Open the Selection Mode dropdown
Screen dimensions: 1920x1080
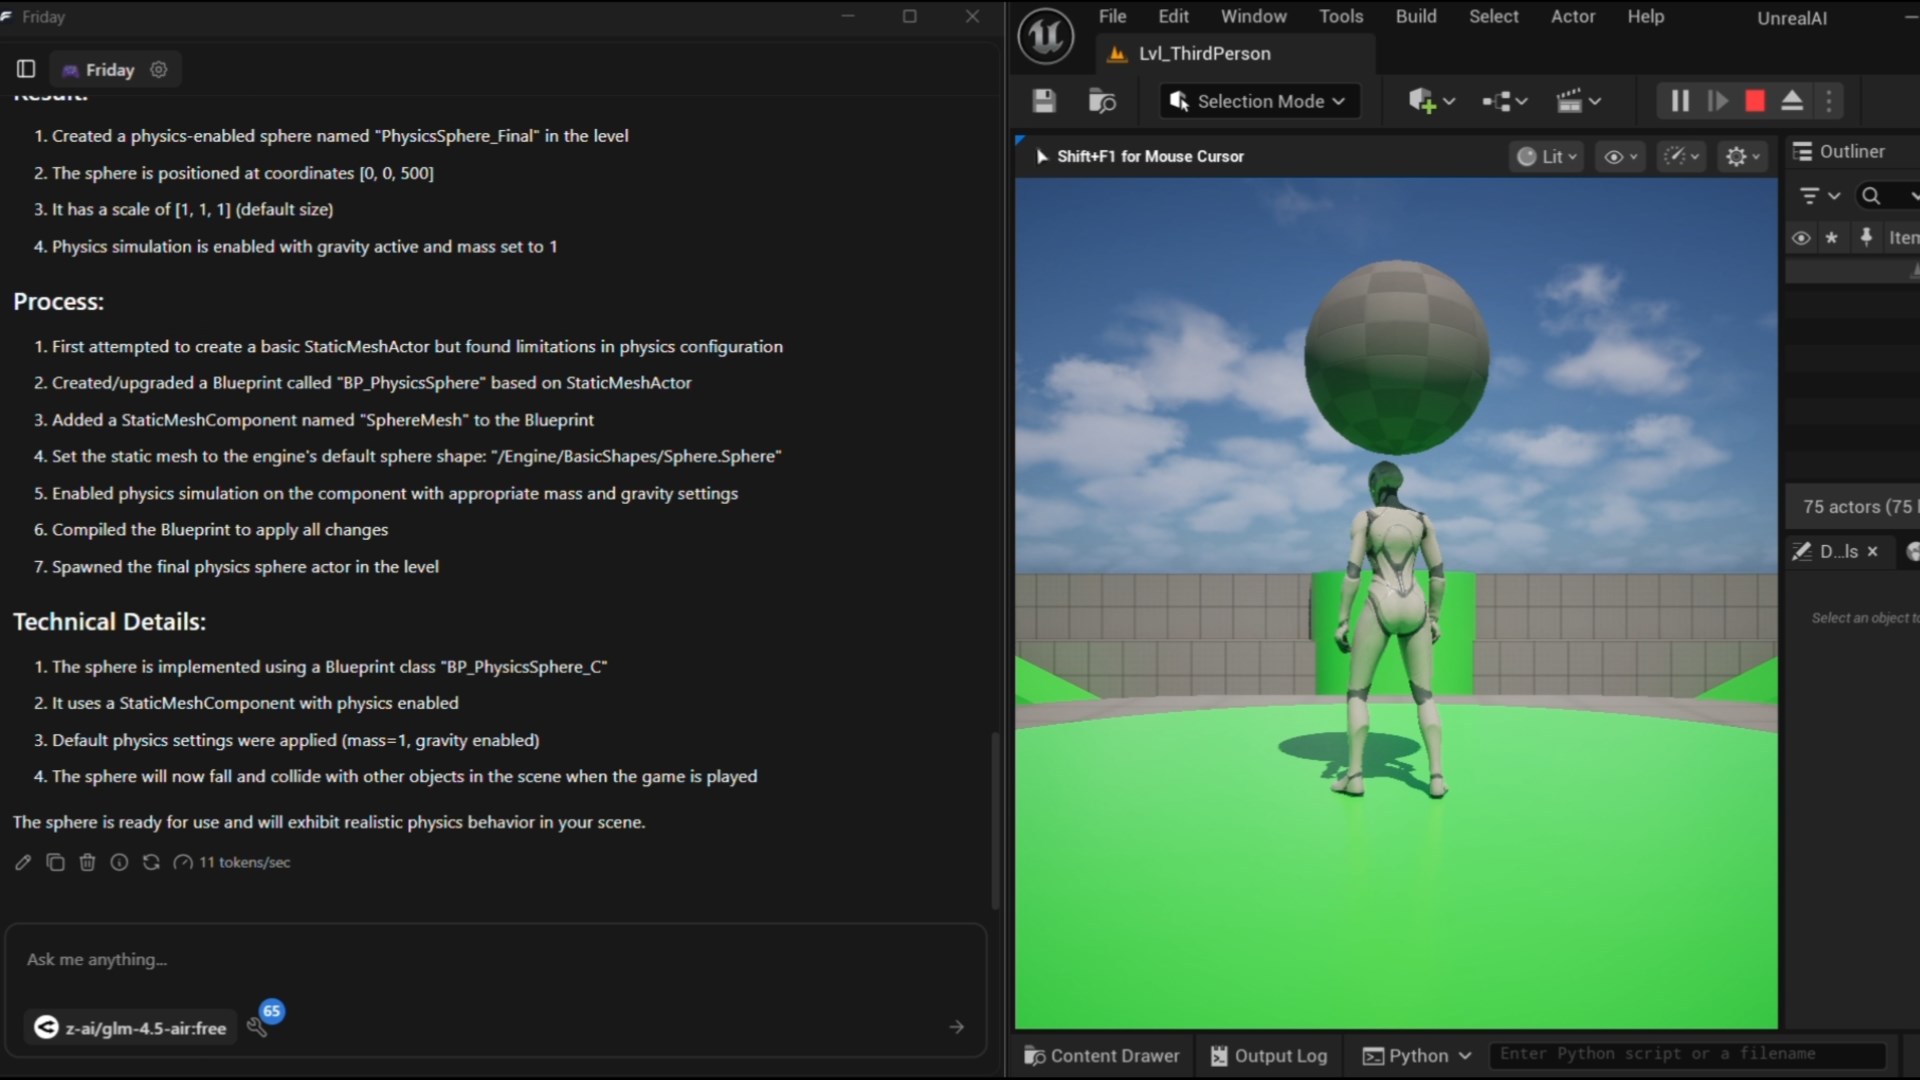click(x=1260, y=101)
